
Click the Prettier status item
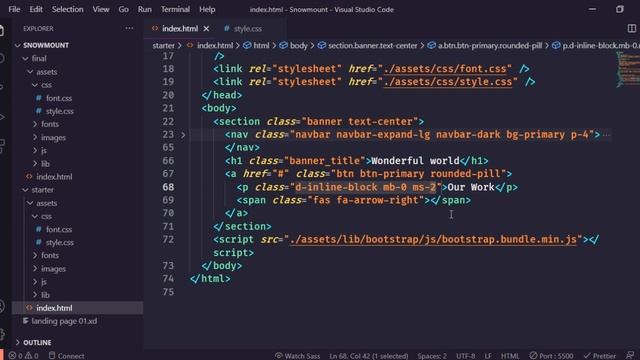600,356
